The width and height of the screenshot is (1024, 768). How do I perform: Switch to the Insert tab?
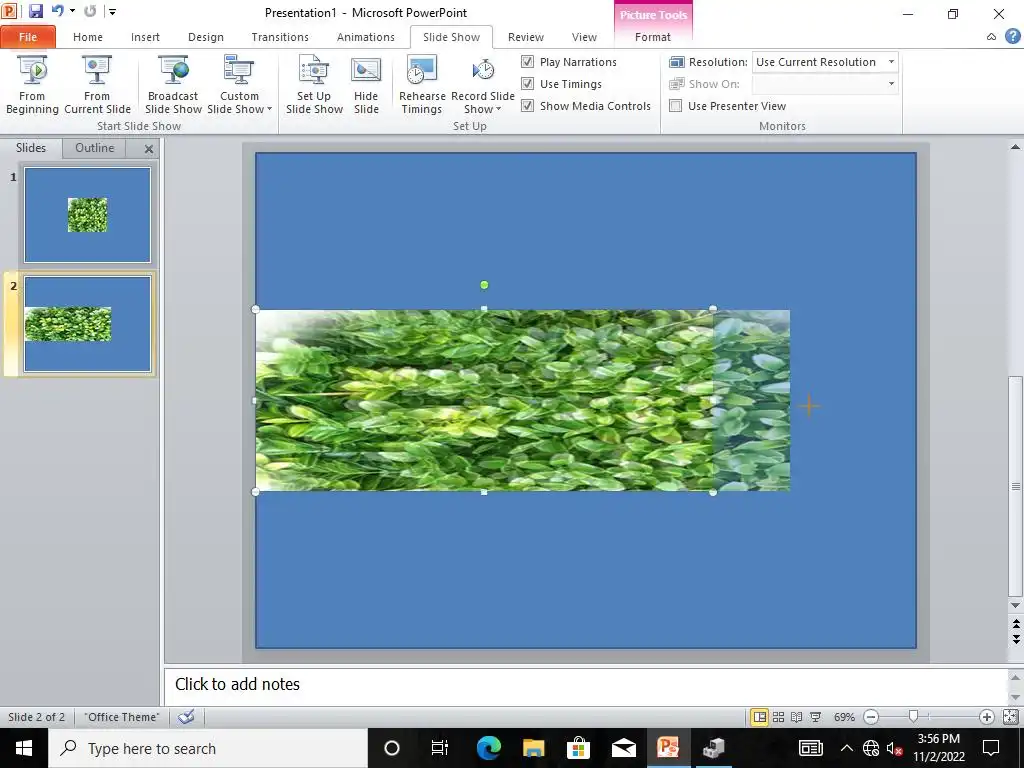(145, 37)
